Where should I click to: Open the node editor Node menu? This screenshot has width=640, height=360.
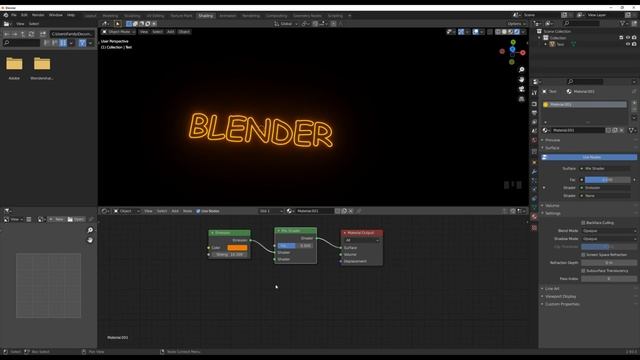tap(187, 211)
